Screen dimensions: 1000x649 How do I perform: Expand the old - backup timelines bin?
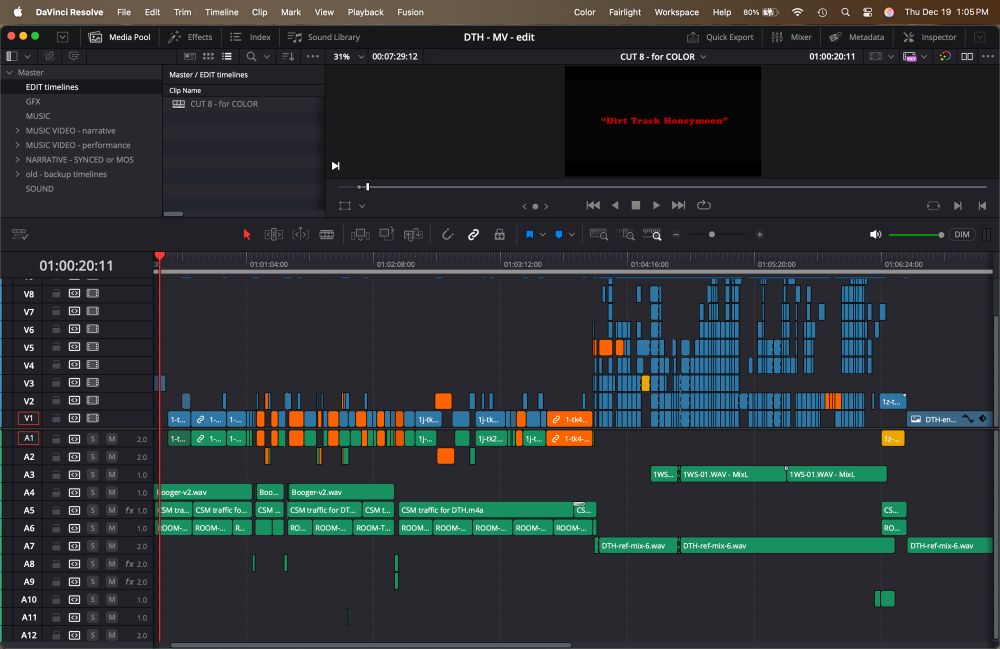17,174
